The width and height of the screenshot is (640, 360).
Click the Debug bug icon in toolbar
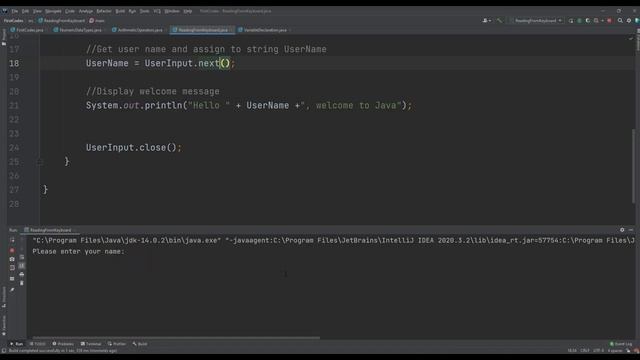(579, 20)
